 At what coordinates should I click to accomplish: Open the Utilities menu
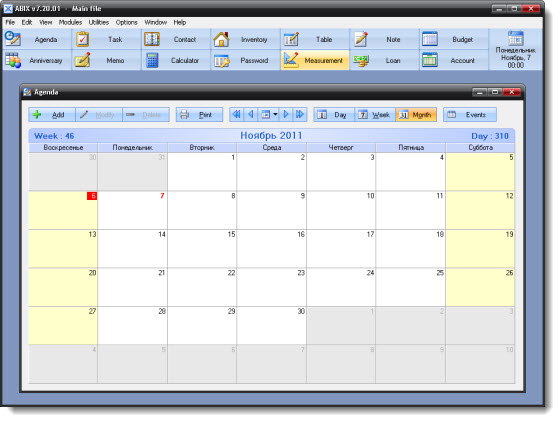(99, 22)
